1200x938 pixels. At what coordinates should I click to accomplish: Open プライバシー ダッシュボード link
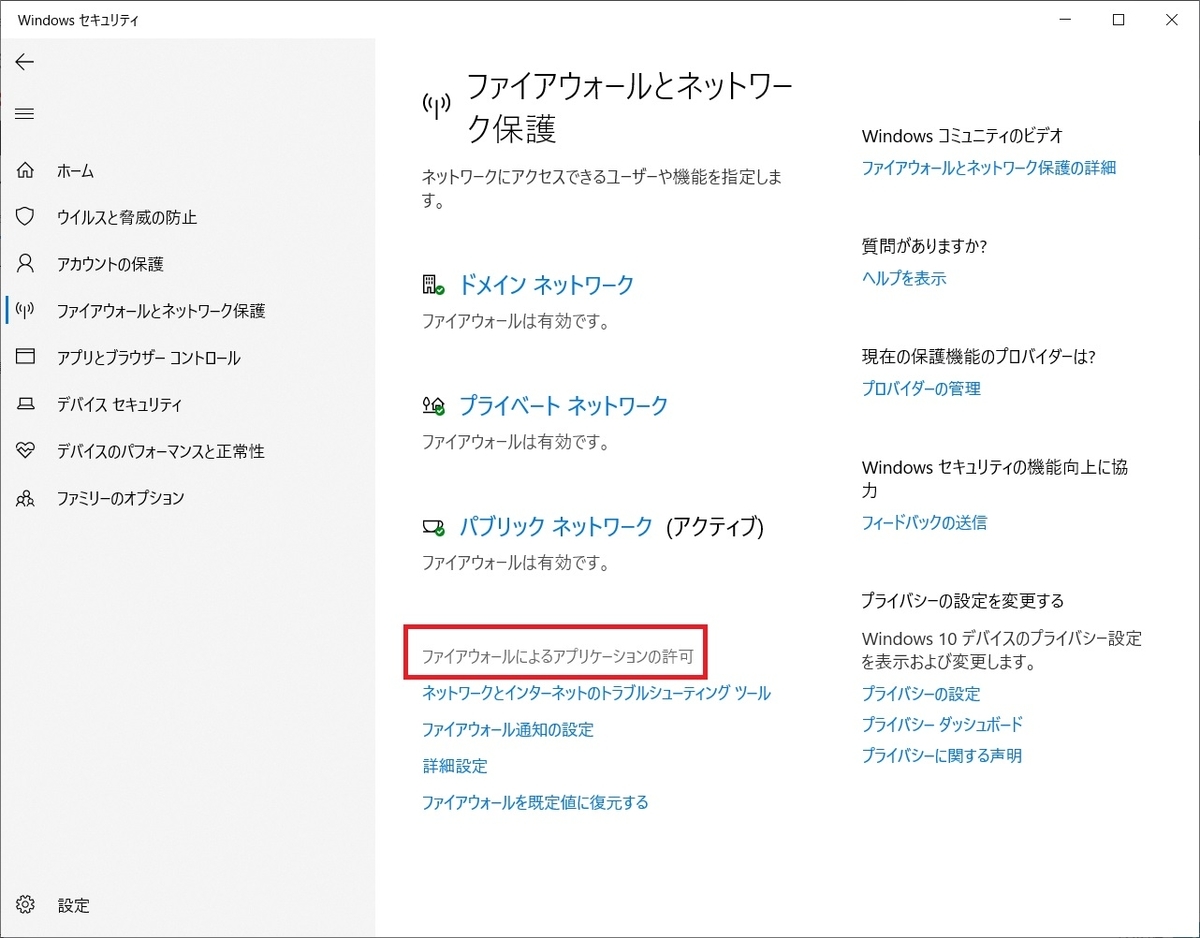(942, 724)
